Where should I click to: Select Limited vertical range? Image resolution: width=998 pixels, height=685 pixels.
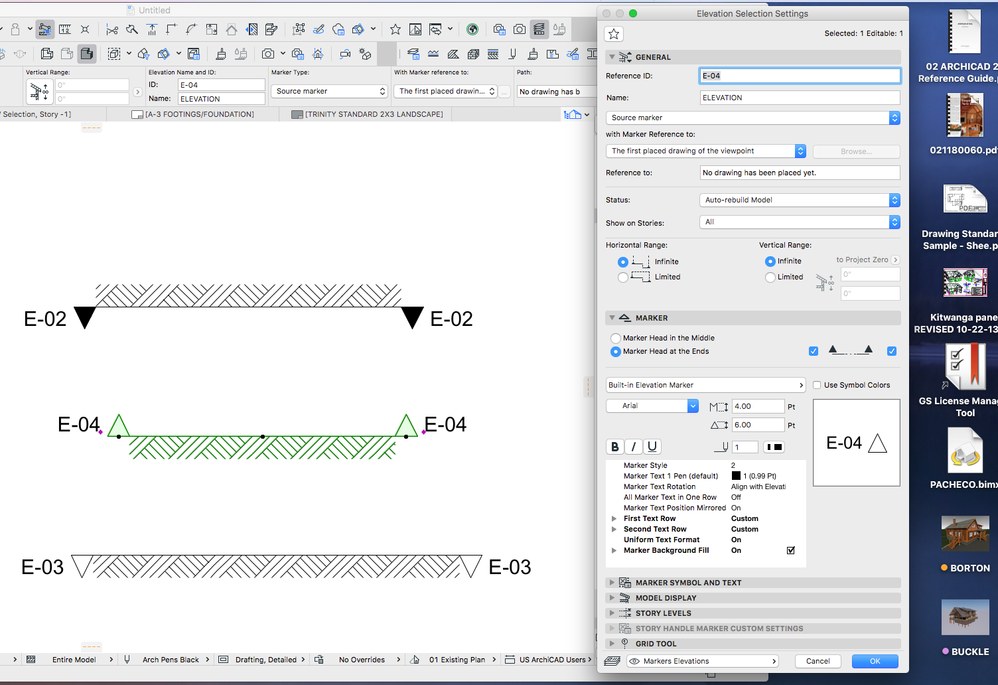(x=770, y=277)
